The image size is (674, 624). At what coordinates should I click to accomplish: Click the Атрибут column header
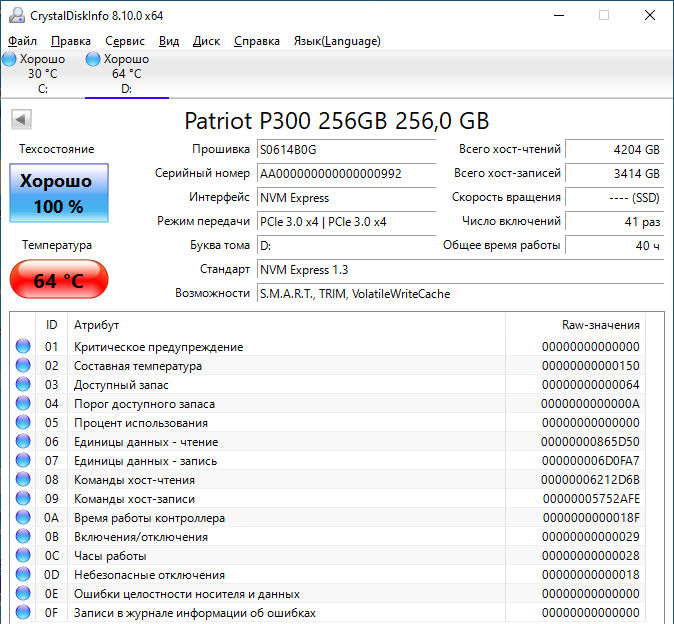point(96,325)
